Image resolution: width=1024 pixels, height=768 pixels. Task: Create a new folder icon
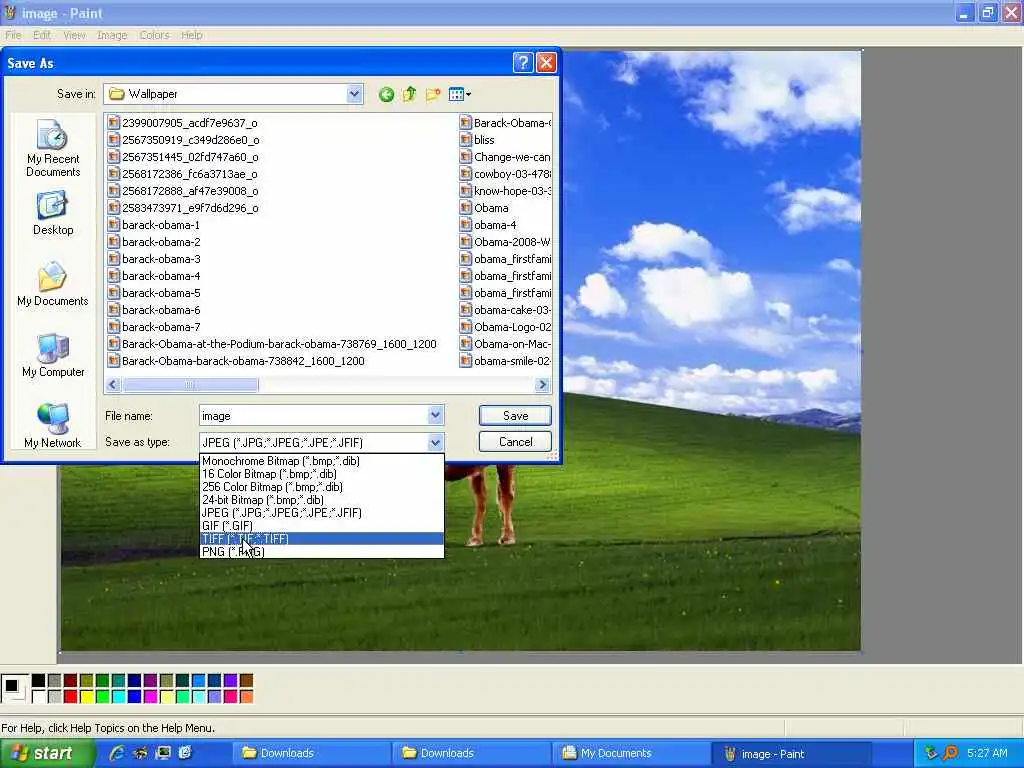click(433, 95)
